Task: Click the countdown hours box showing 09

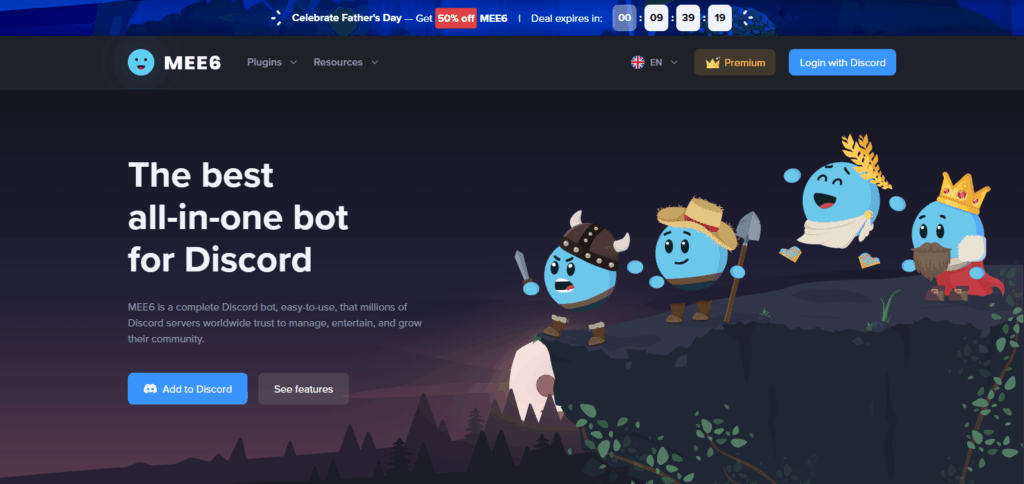Action: point(656,18)
